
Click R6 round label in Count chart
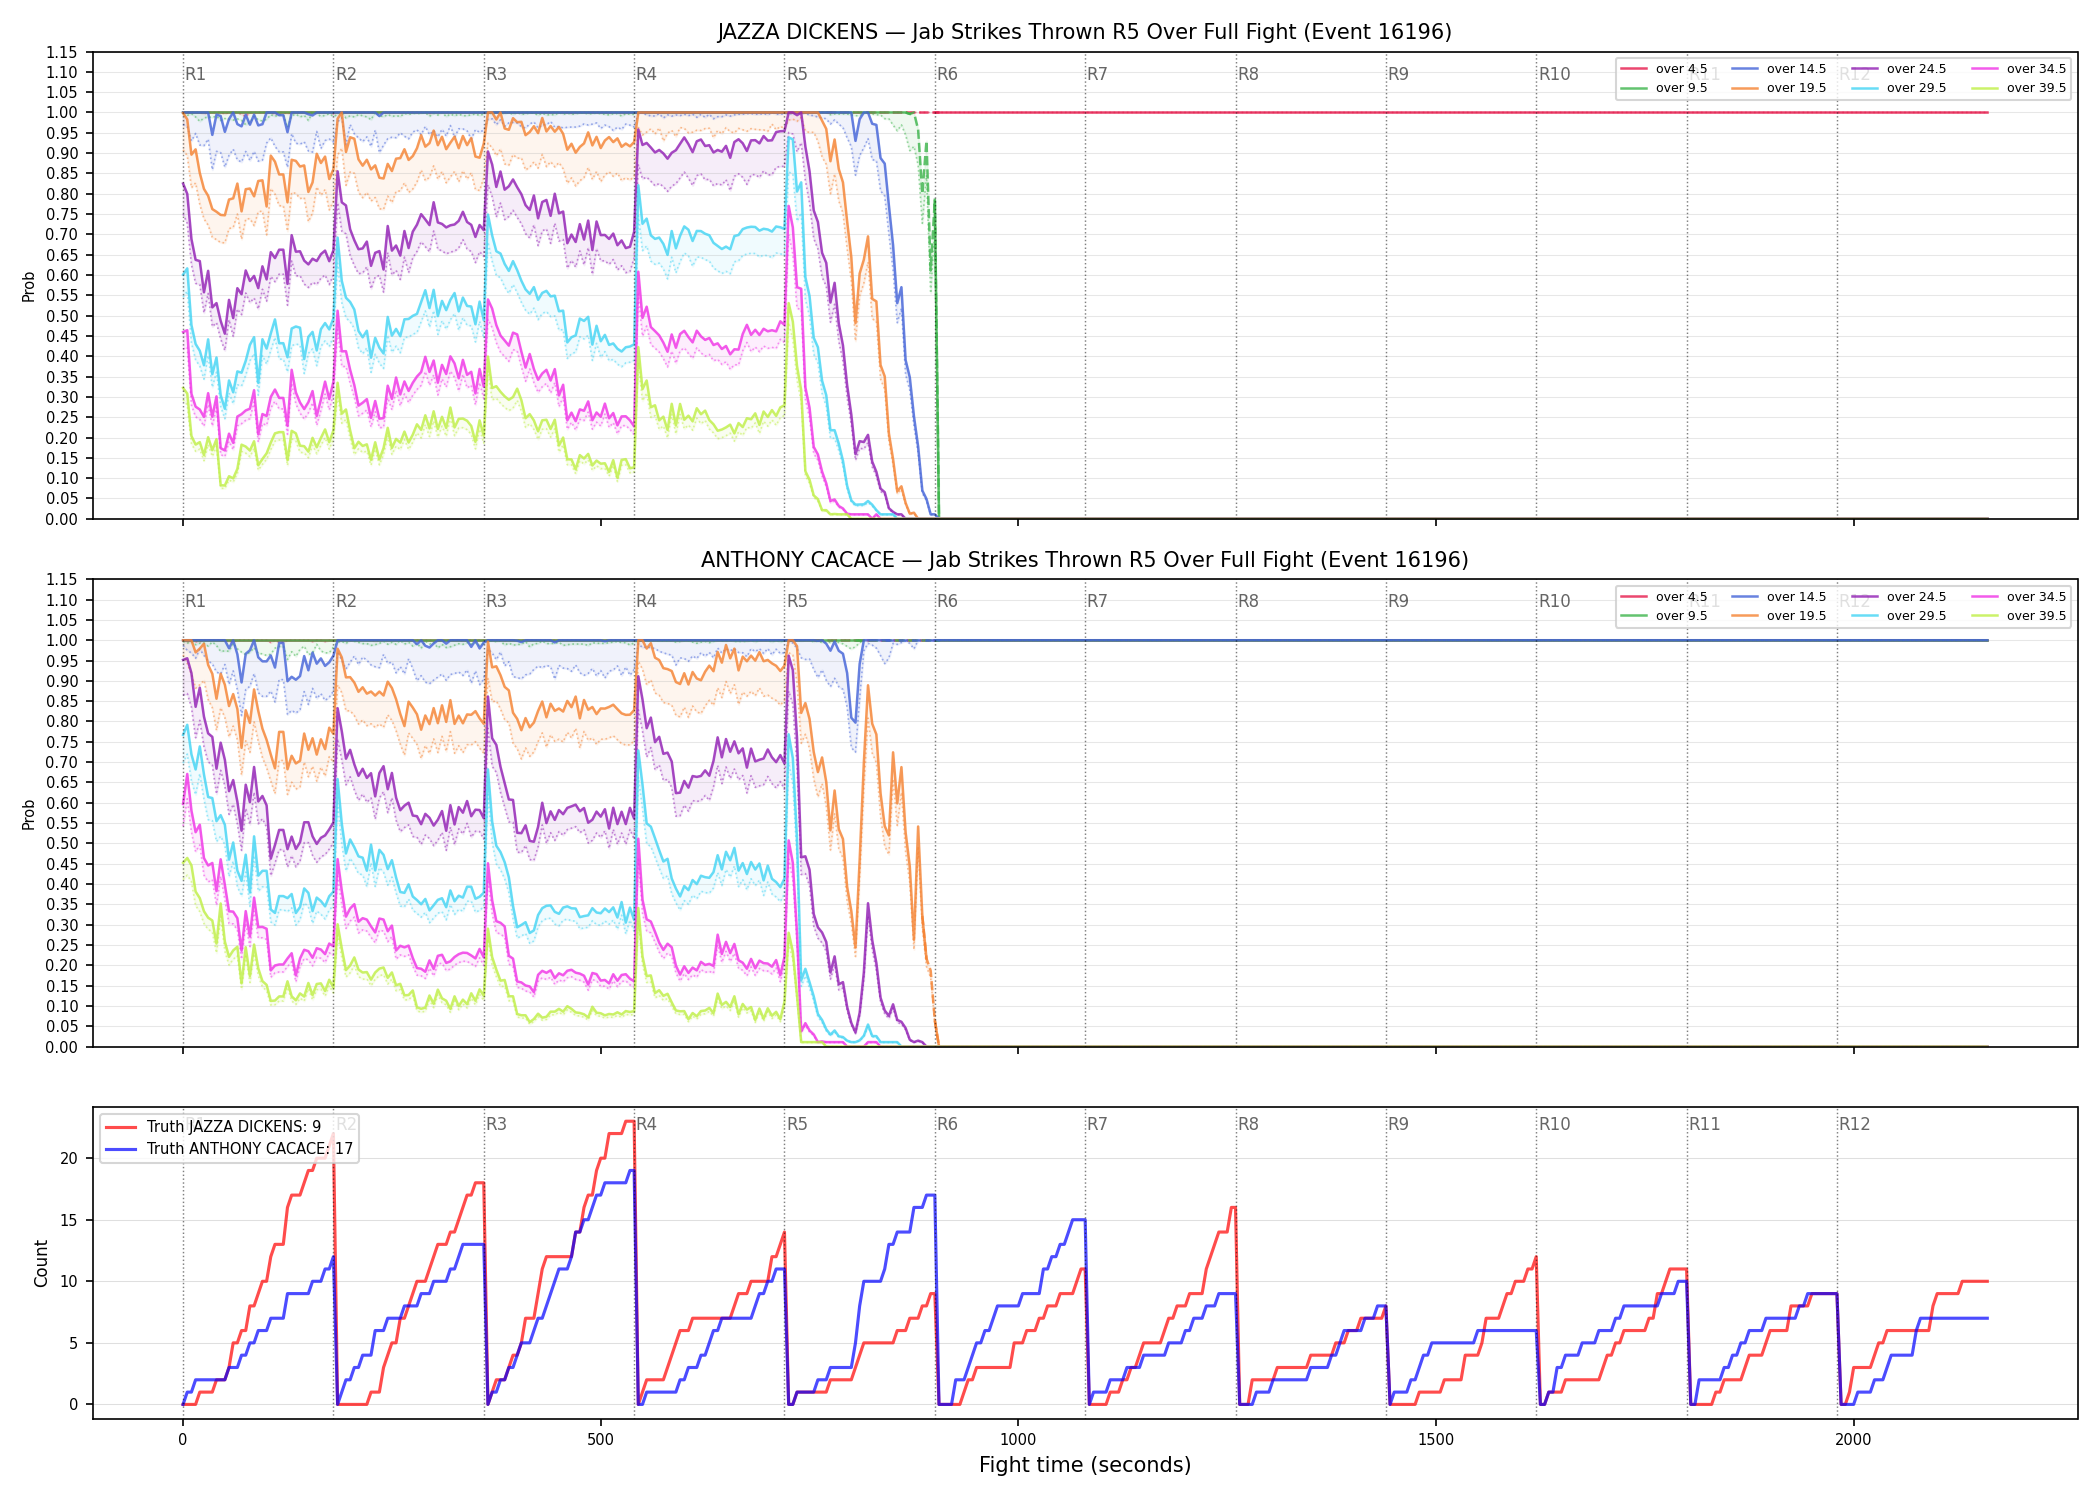947,1124
